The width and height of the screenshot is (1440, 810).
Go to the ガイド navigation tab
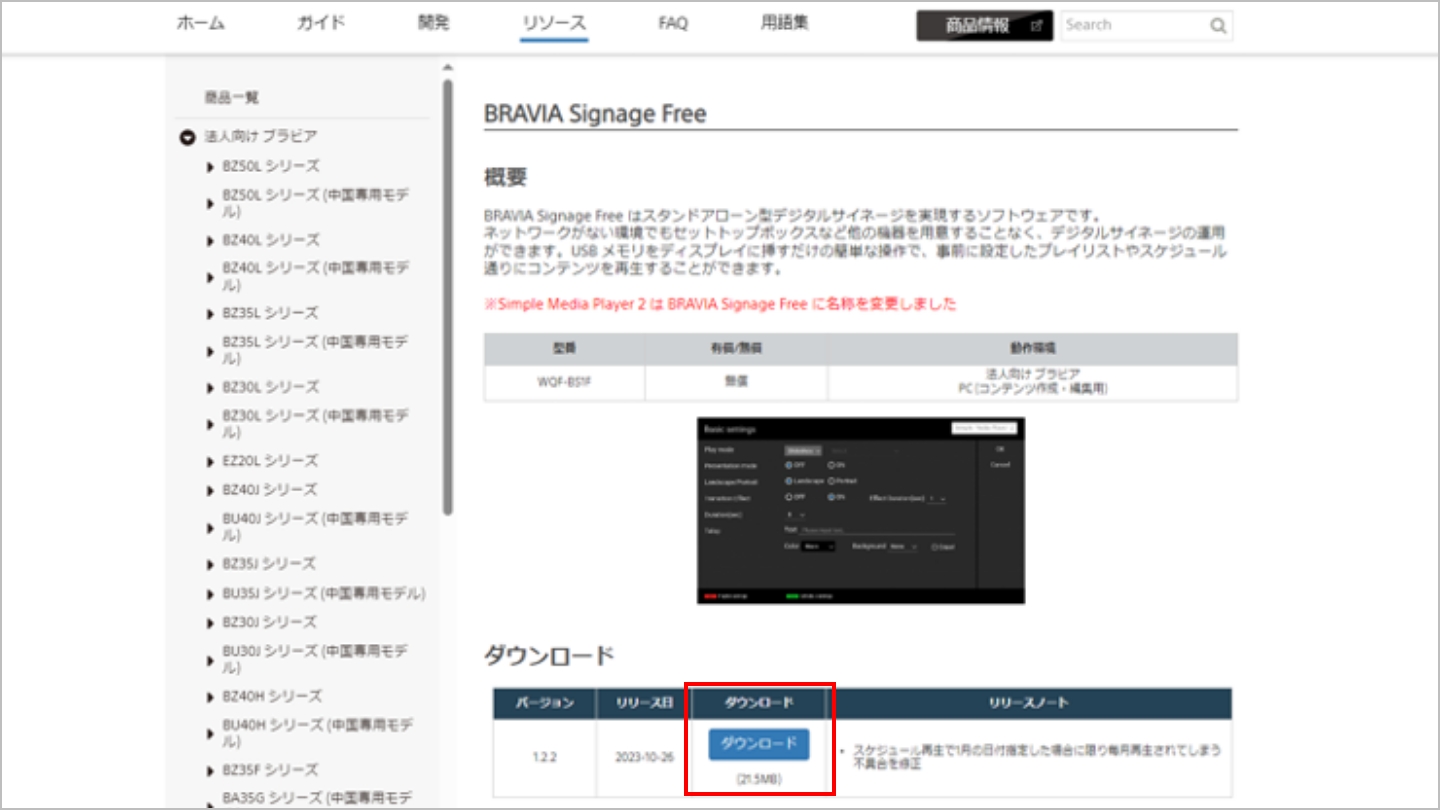[321, 24]
